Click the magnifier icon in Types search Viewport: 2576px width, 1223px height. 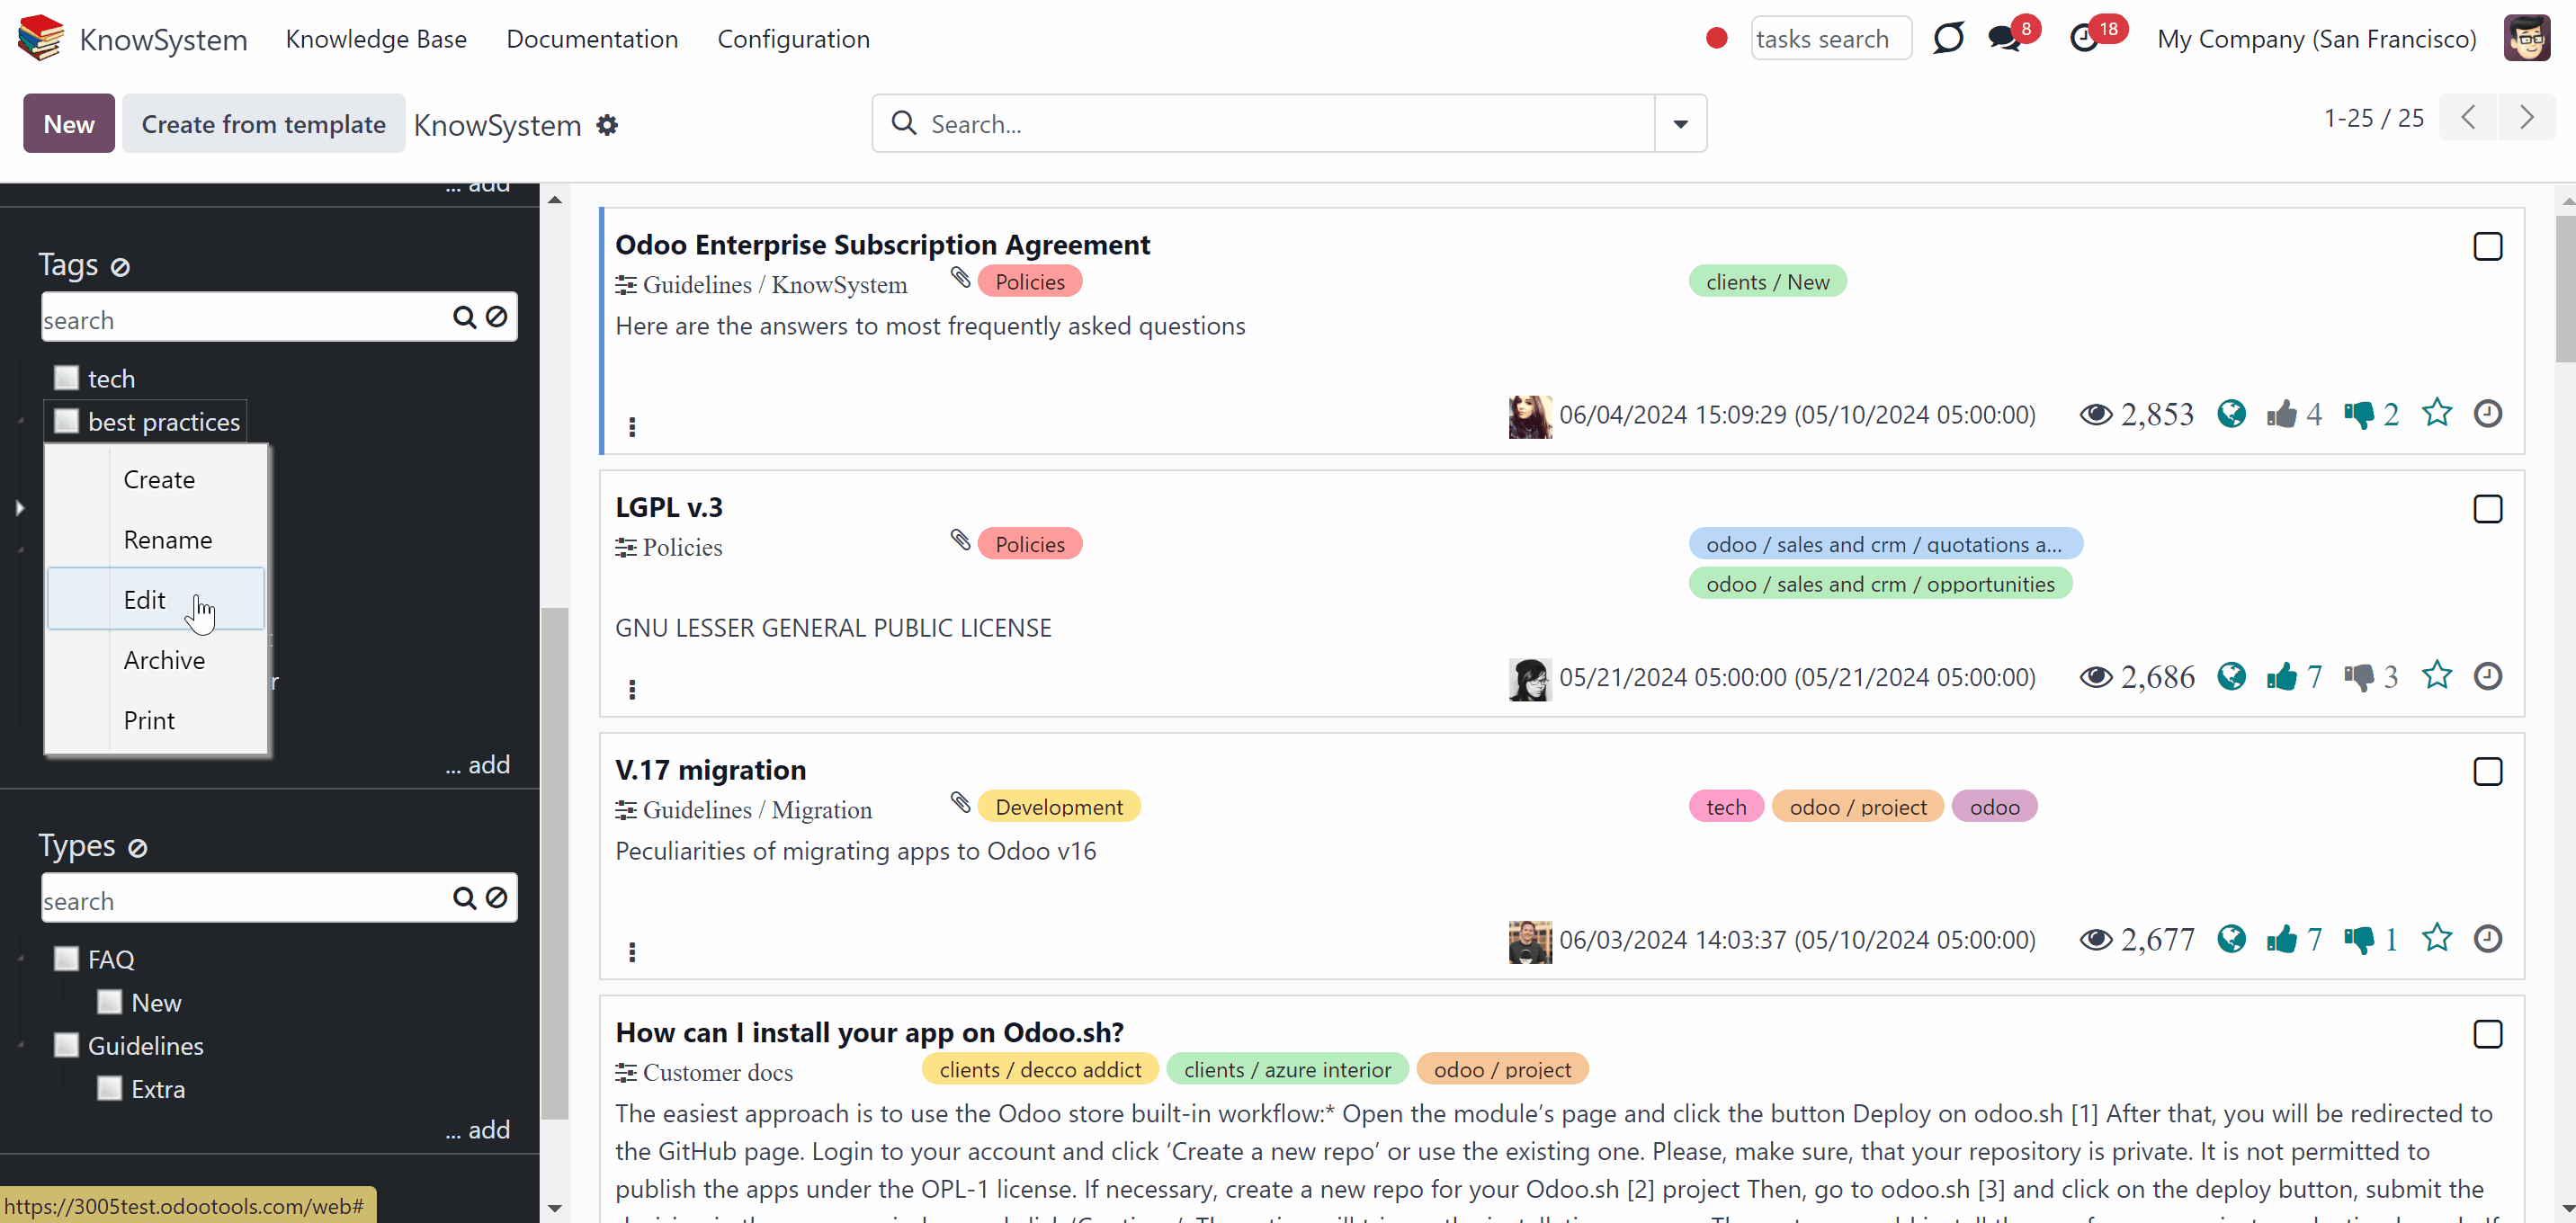464,898
